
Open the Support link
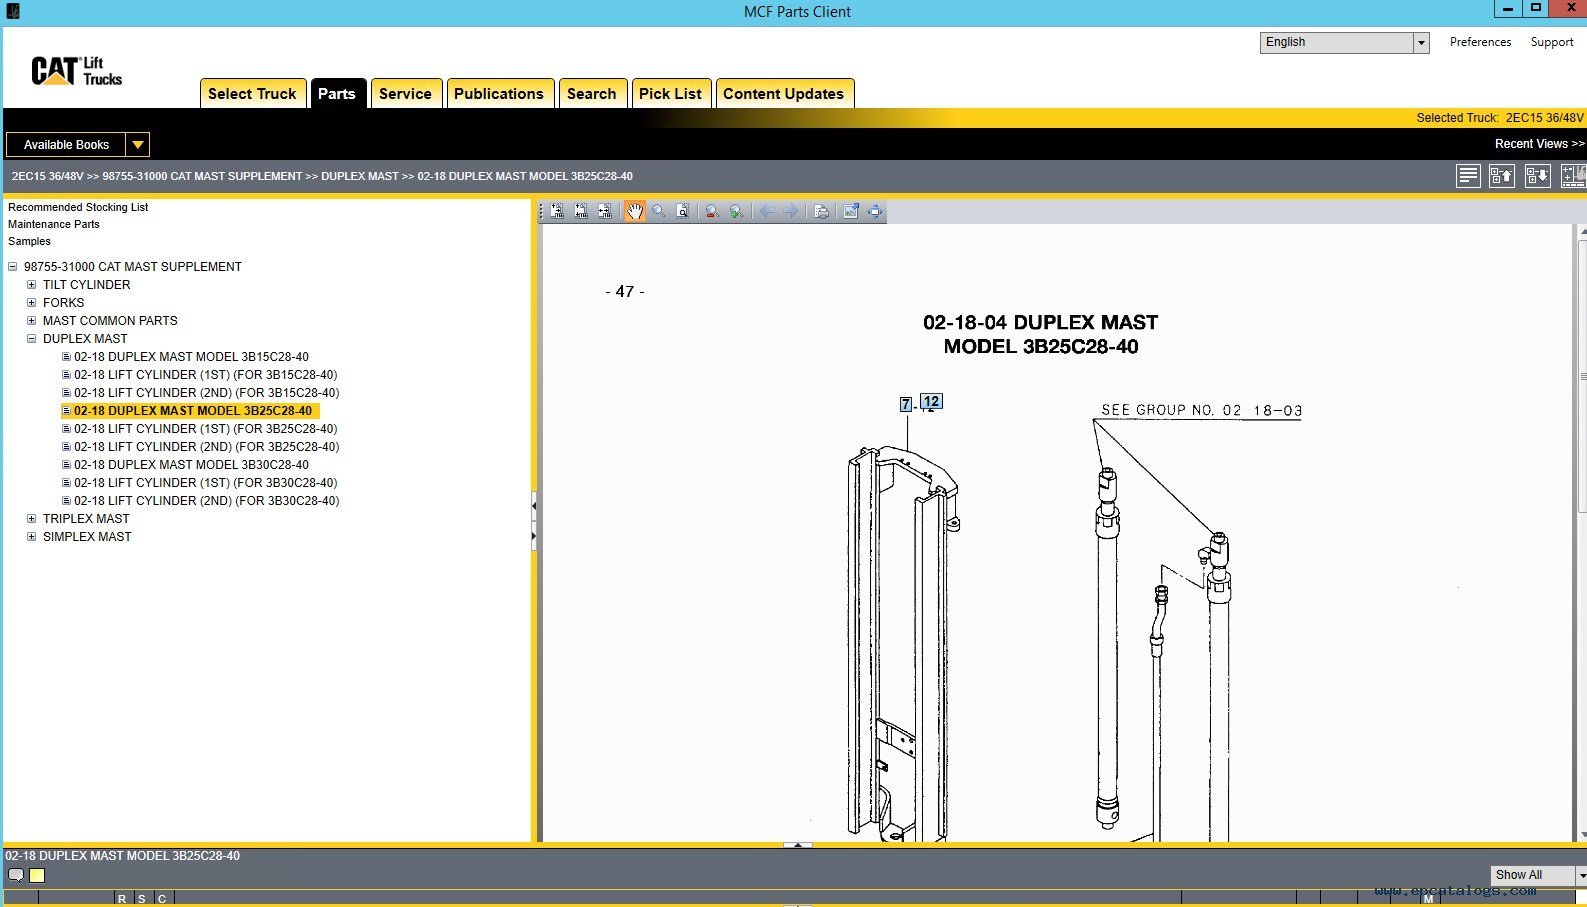1552,42
